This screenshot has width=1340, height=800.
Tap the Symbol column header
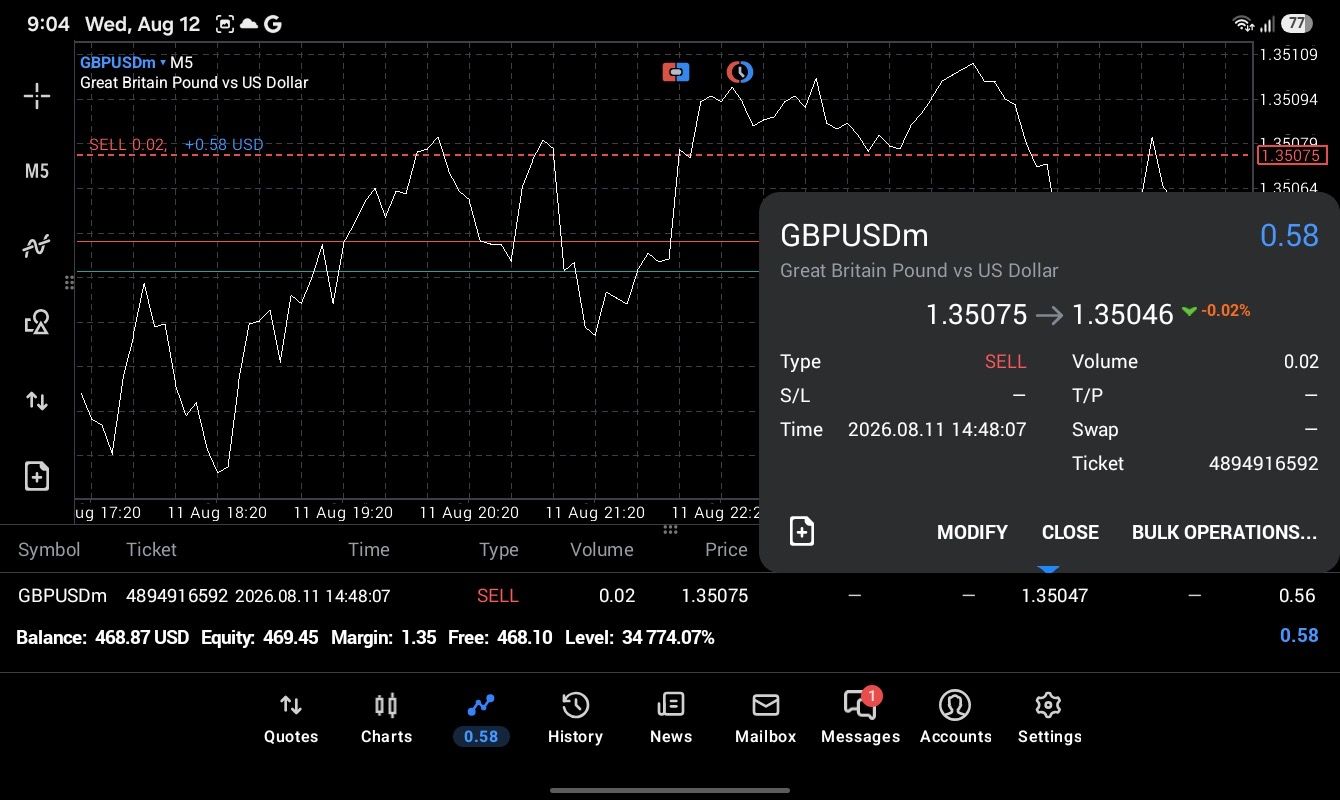click(x=49, y=549)
